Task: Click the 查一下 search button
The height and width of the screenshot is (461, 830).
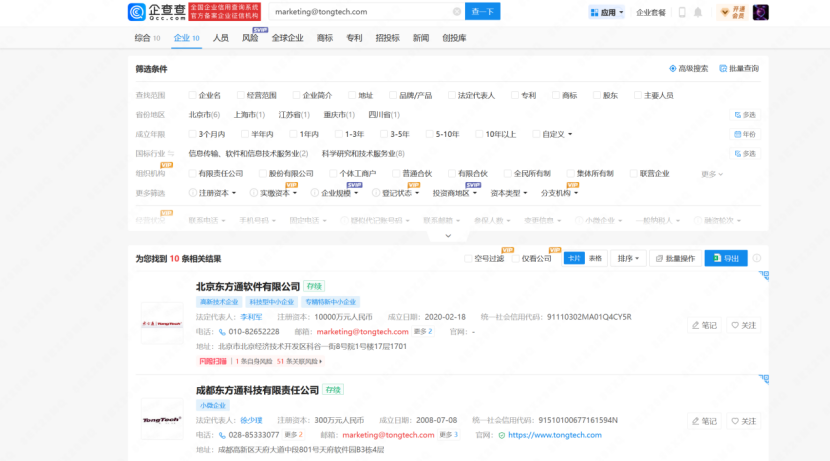Action: tap(482, 12)
